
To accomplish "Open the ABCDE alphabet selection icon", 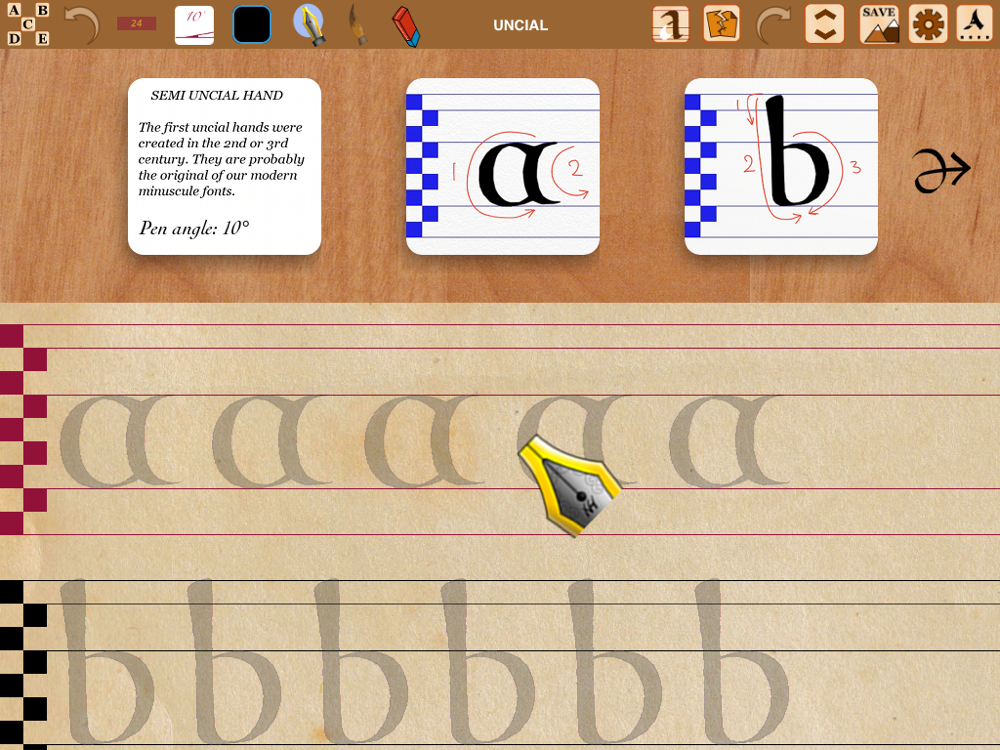I will pos(28,24).
